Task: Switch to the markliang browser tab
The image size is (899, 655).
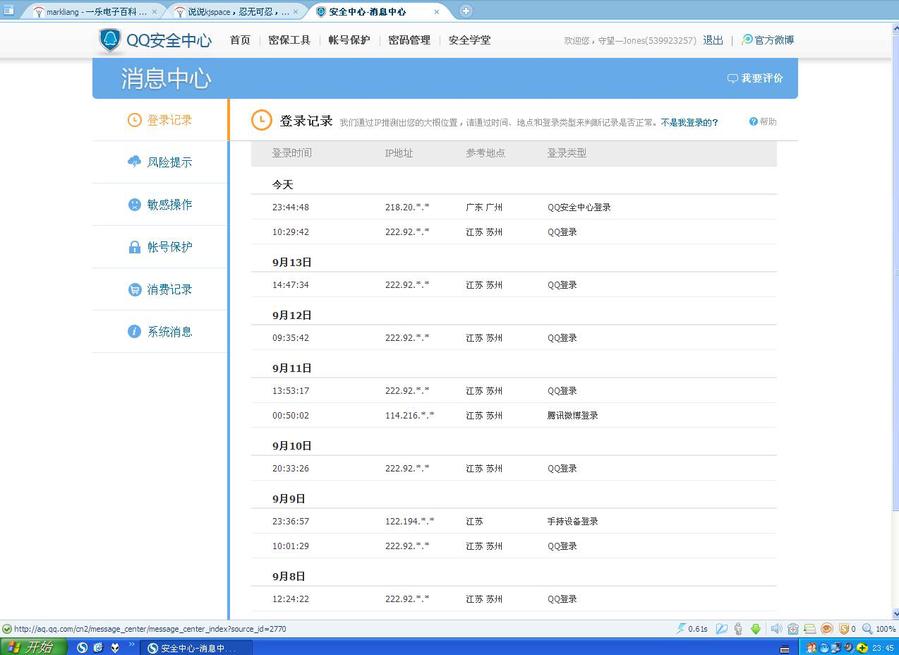Action: [95, 11]
